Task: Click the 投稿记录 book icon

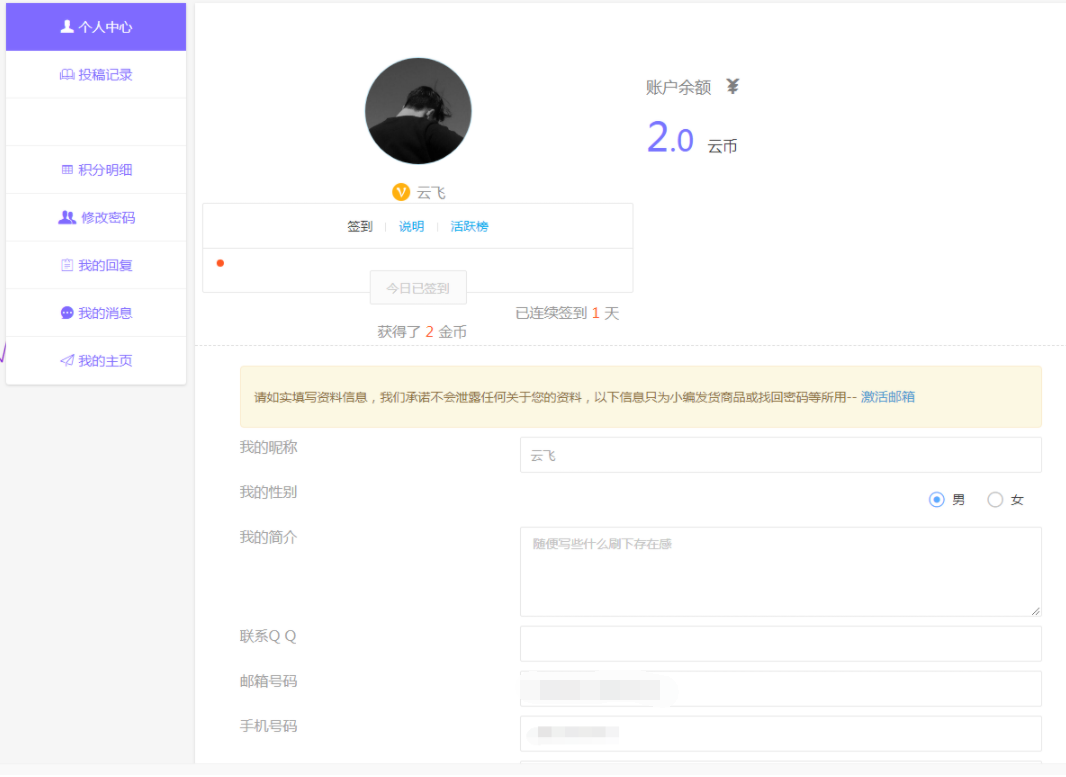Action: point(67,75)
